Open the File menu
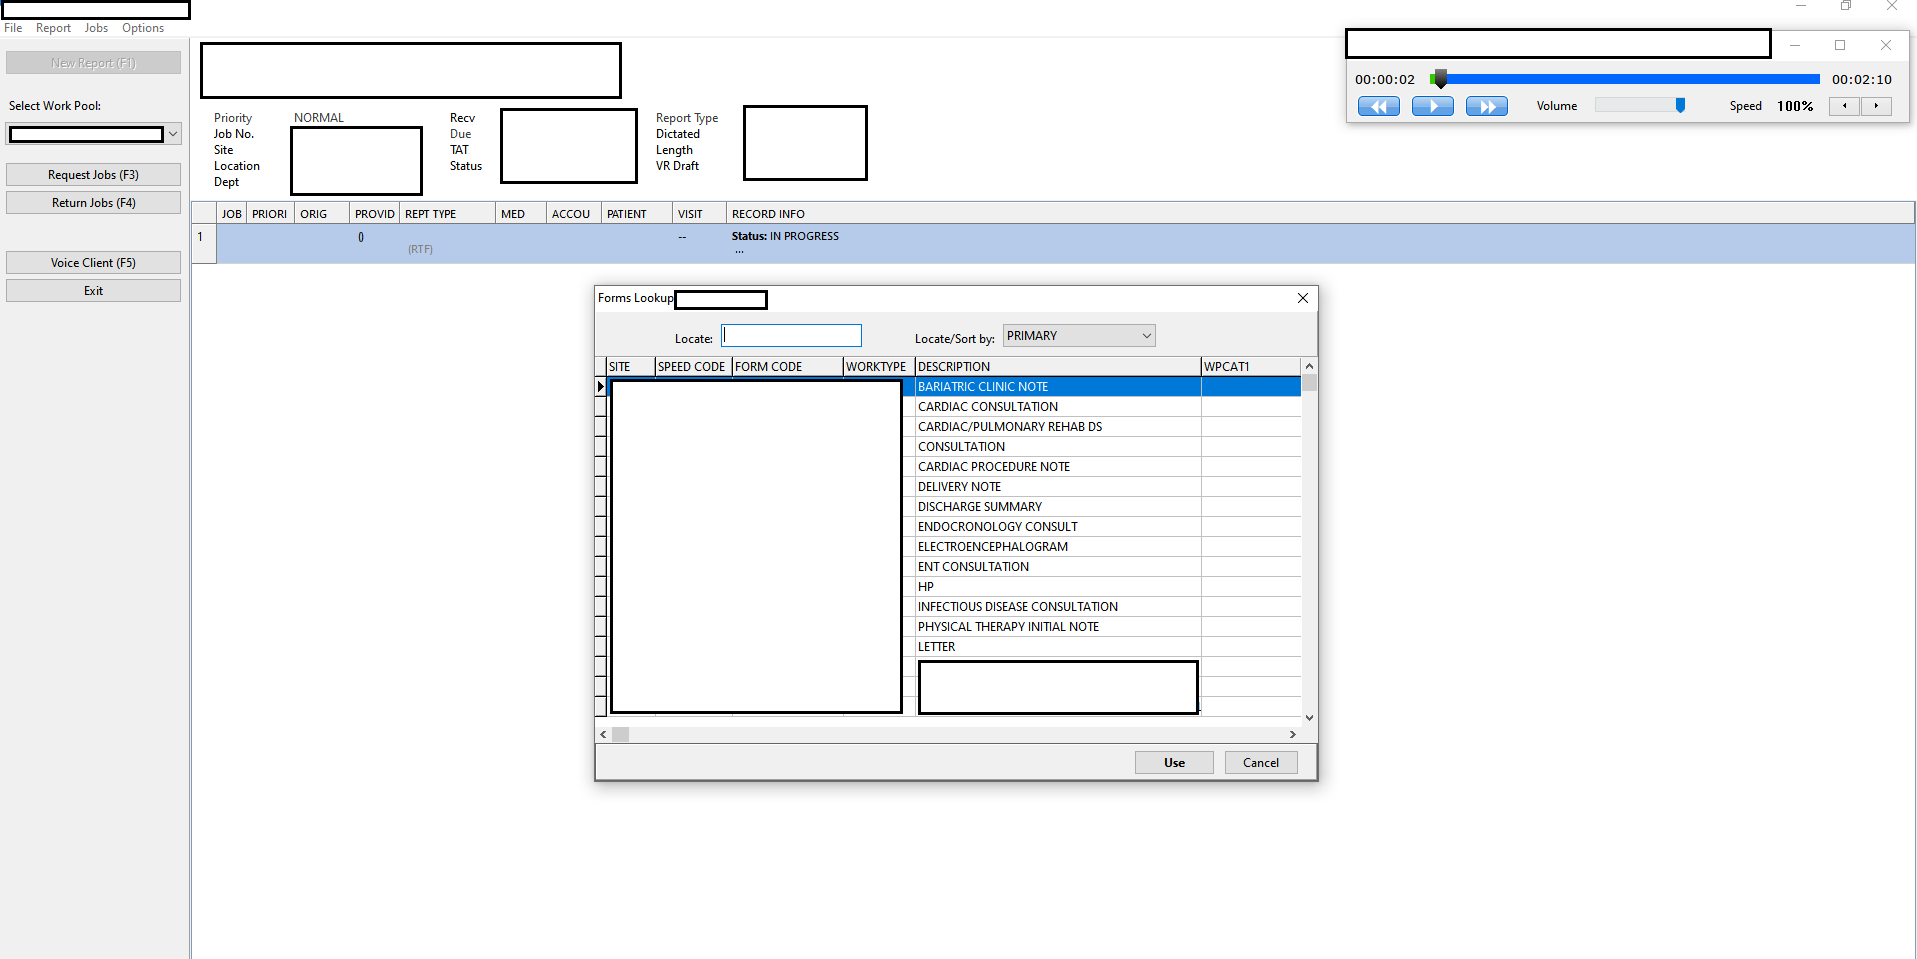 coord(13,28)
